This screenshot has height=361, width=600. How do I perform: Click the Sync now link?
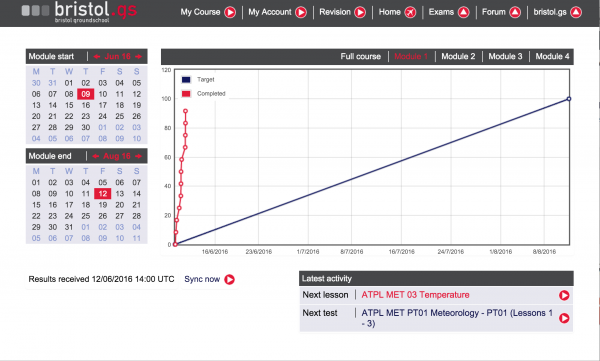(202, 279)
